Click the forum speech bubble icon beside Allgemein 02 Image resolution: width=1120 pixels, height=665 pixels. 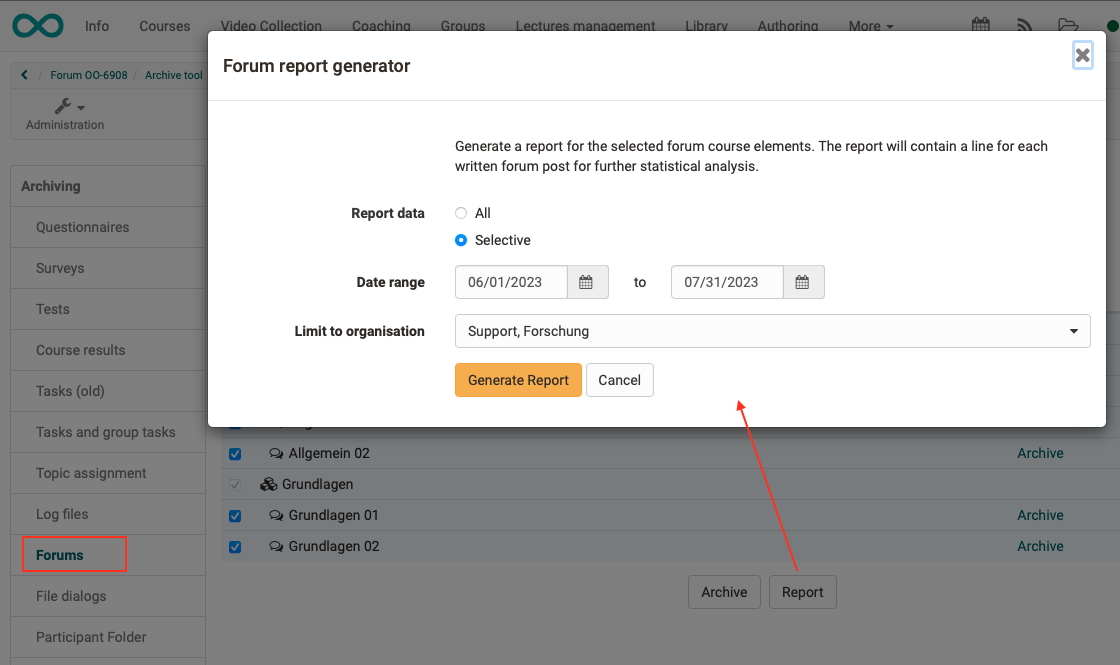click(277, 453)
